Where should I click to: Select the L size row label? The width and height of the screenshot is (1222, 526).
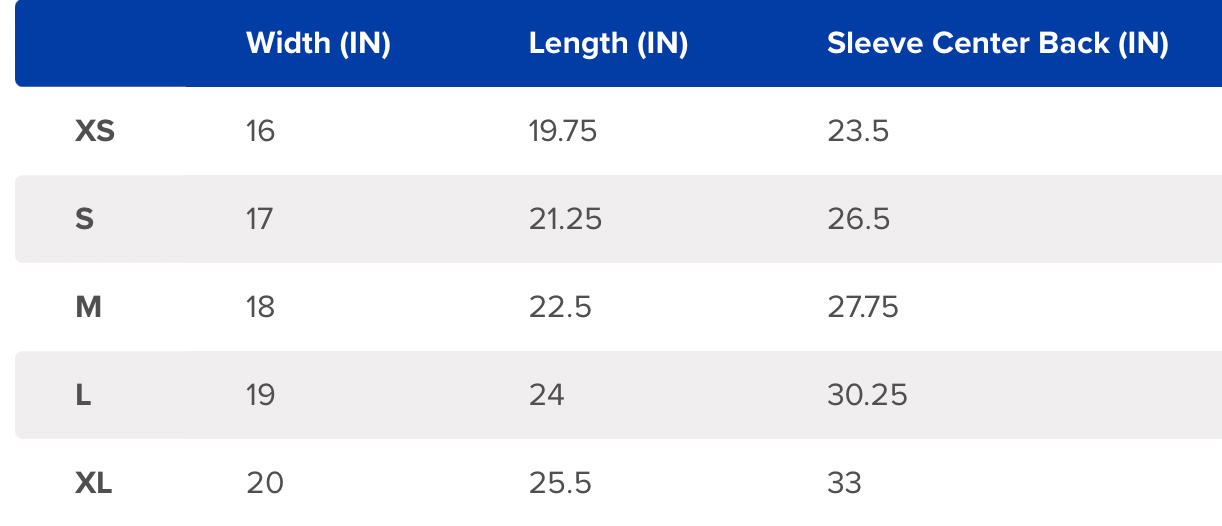coord(83,395)
